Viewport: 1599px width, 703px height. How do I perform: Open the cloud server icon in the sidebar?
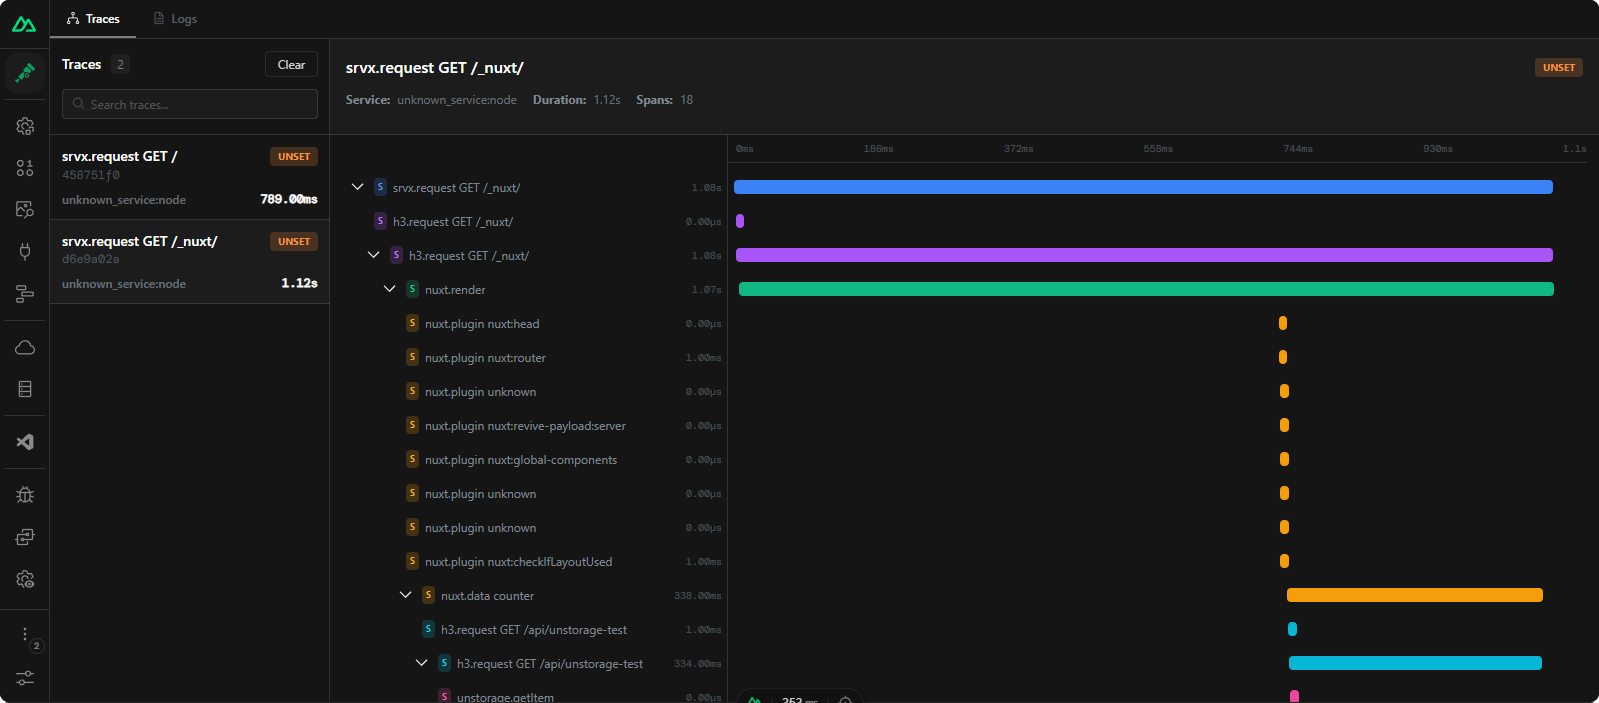[25, 347]
